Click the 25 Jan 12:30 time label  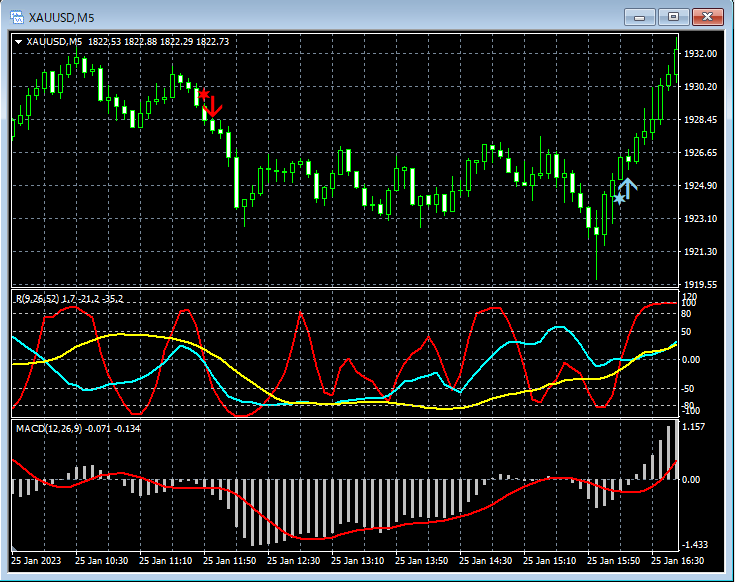pos(296,561)
